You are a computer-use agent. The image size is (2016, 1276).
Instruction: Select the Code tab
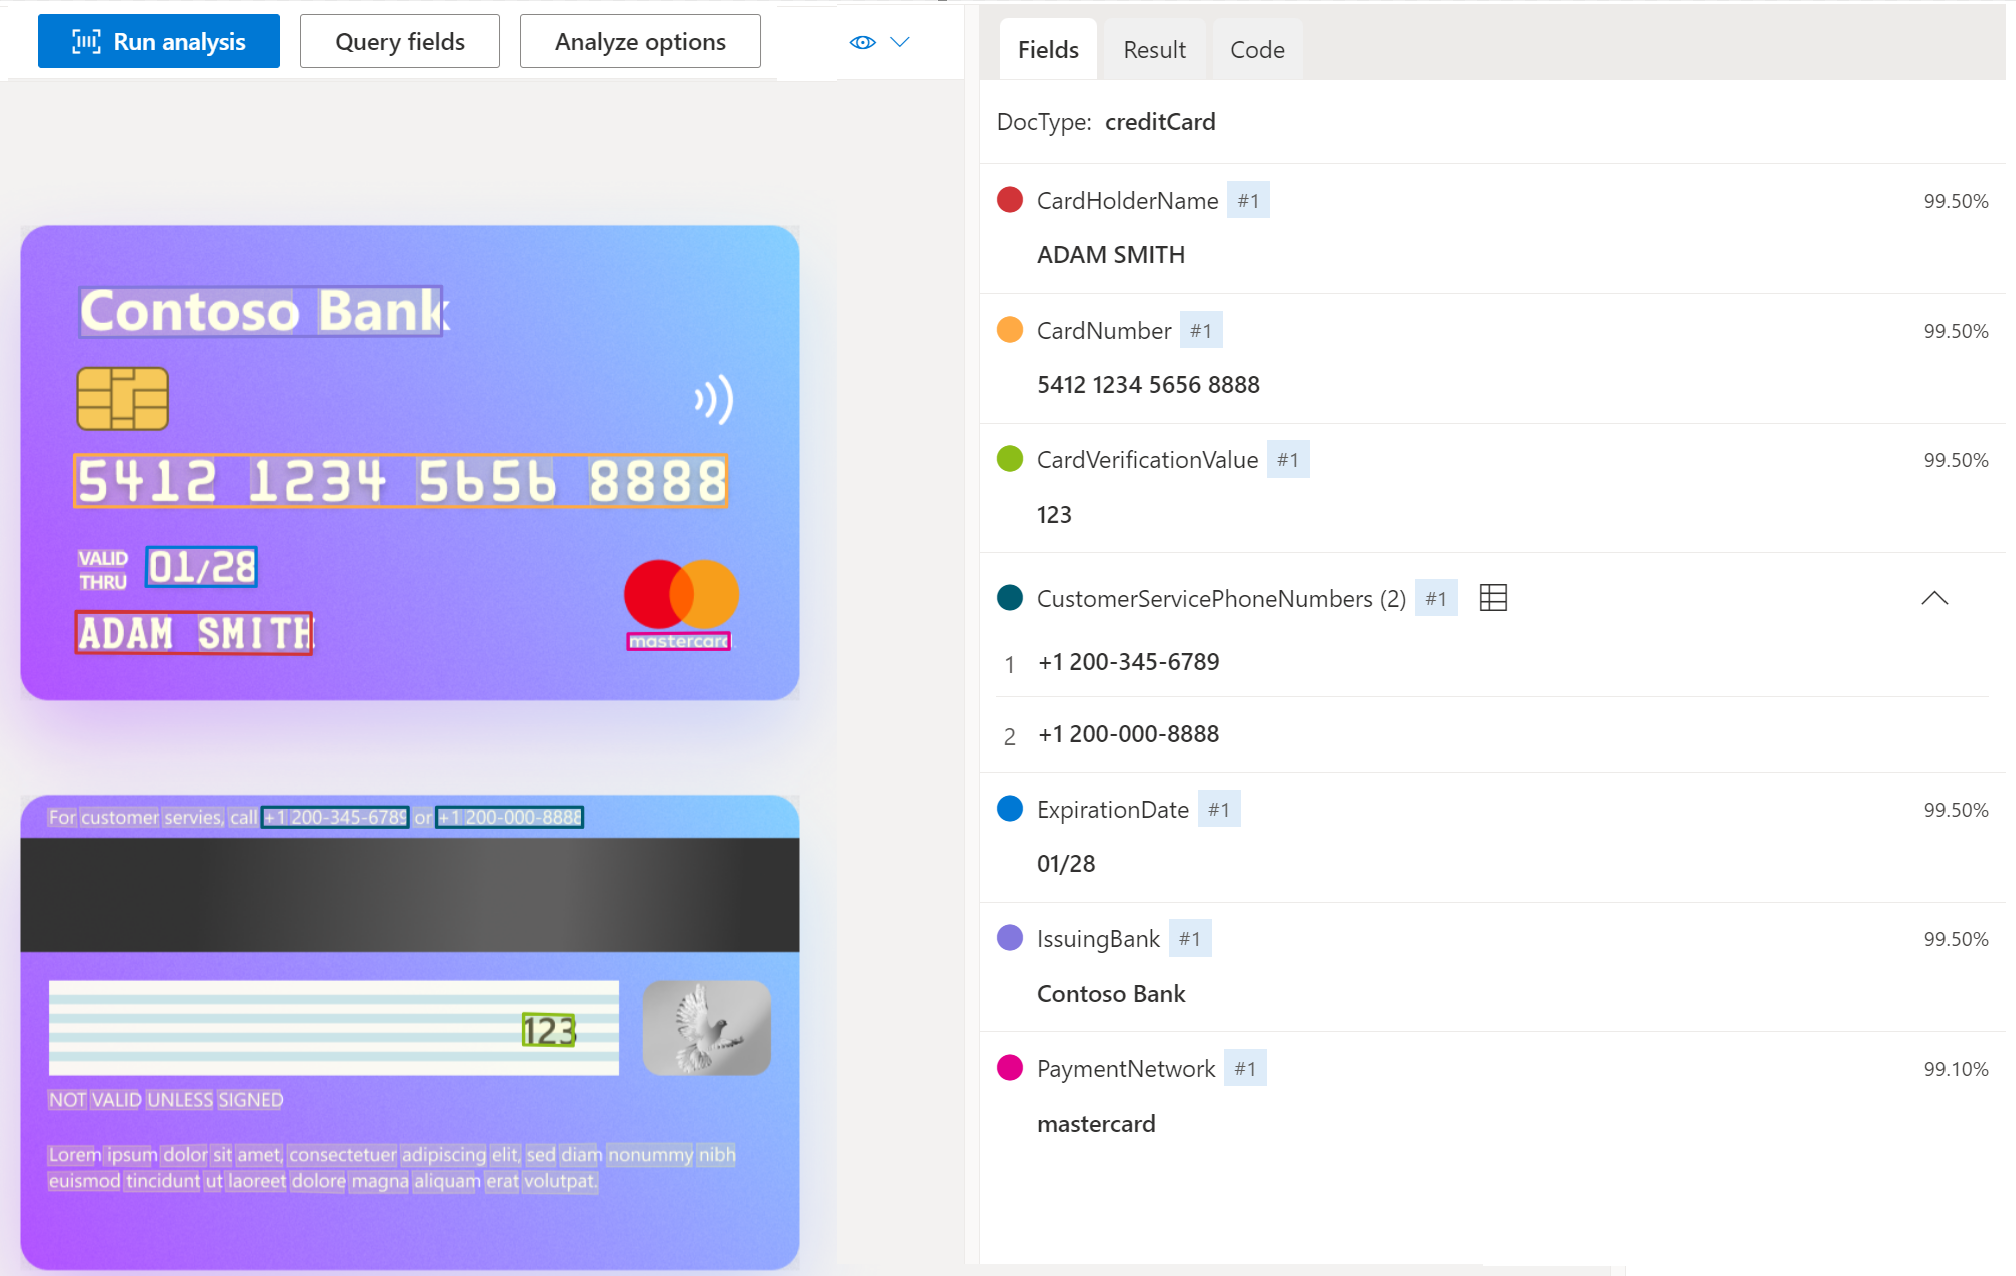[x=1256, y=49]
